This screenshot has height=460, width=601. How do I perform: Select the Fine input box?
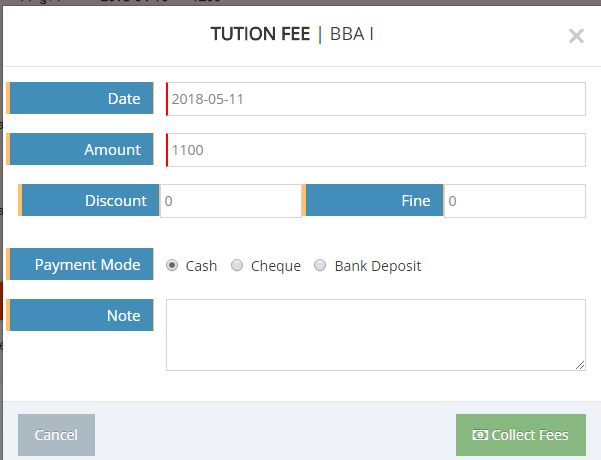[514, 201]
